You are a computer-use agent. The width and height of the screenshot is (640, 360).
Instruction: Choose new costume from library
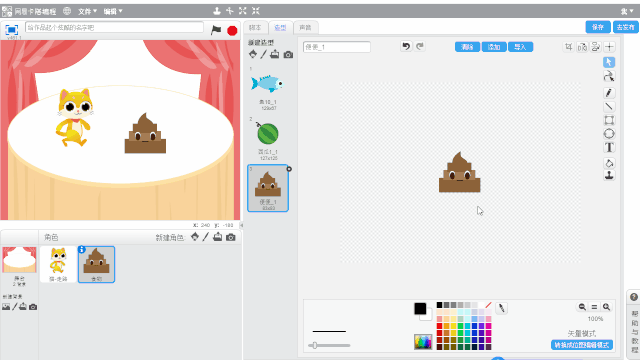253,54
